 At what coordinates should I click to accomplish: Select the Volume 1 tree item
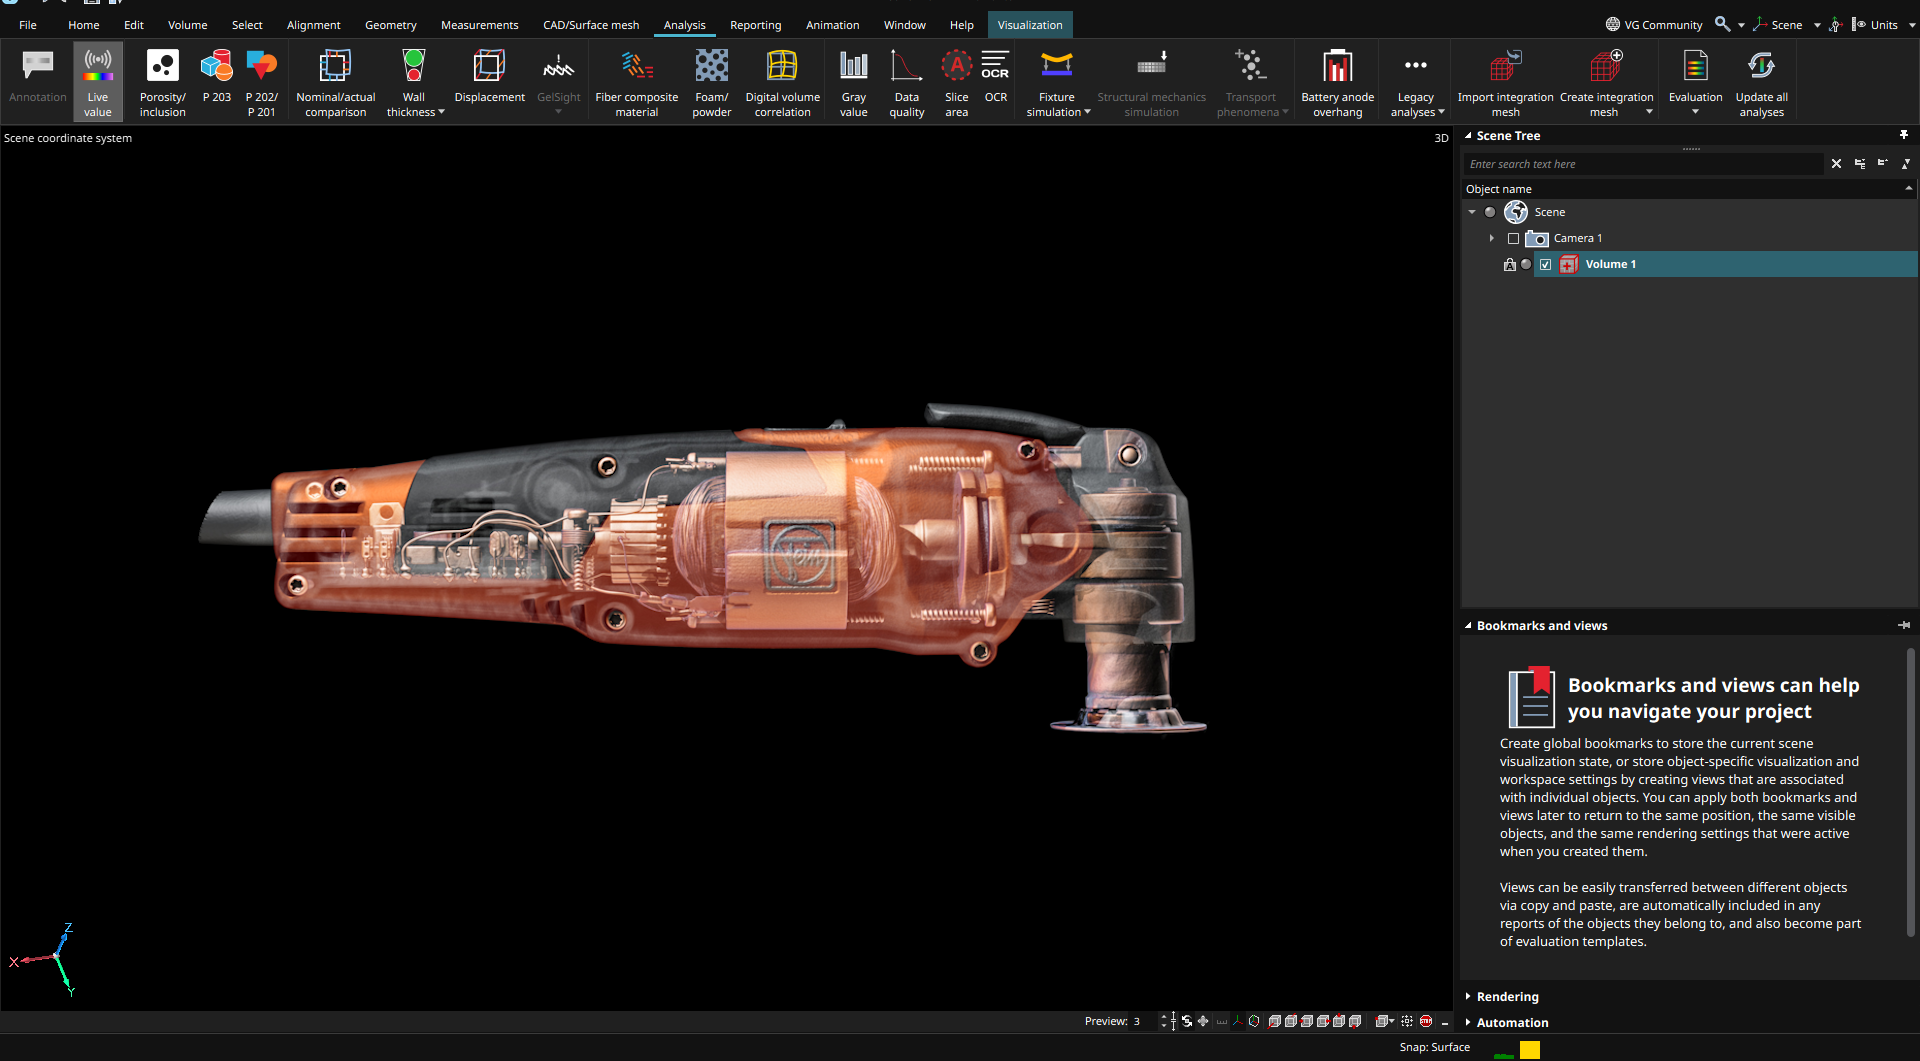pos(1725,264)
